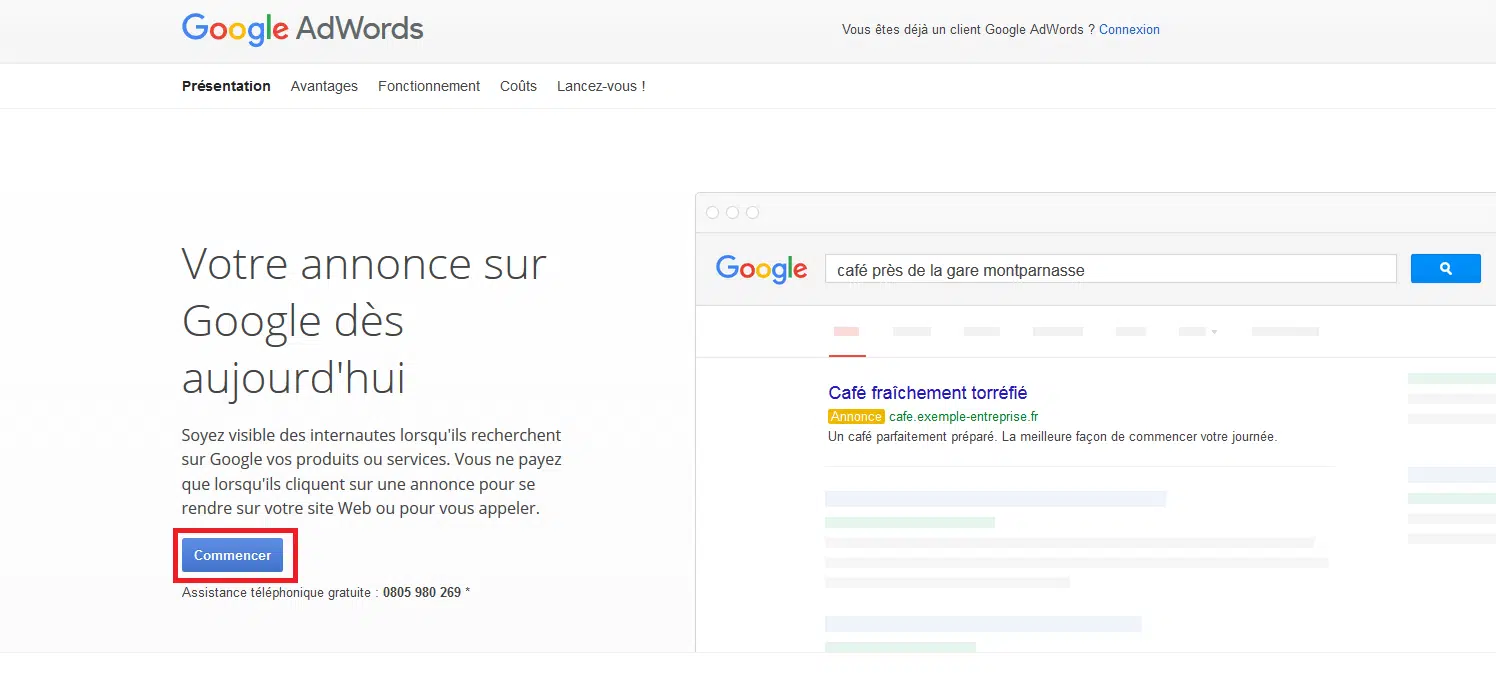Click the middle circle in the mock browser window
1496x673 pixels.
732,212
